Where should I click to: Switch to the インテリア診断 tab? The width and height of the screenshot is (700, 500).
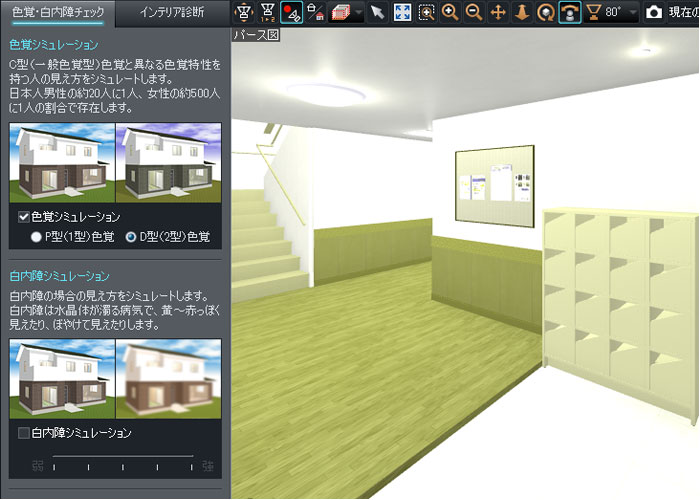(171, 13)
